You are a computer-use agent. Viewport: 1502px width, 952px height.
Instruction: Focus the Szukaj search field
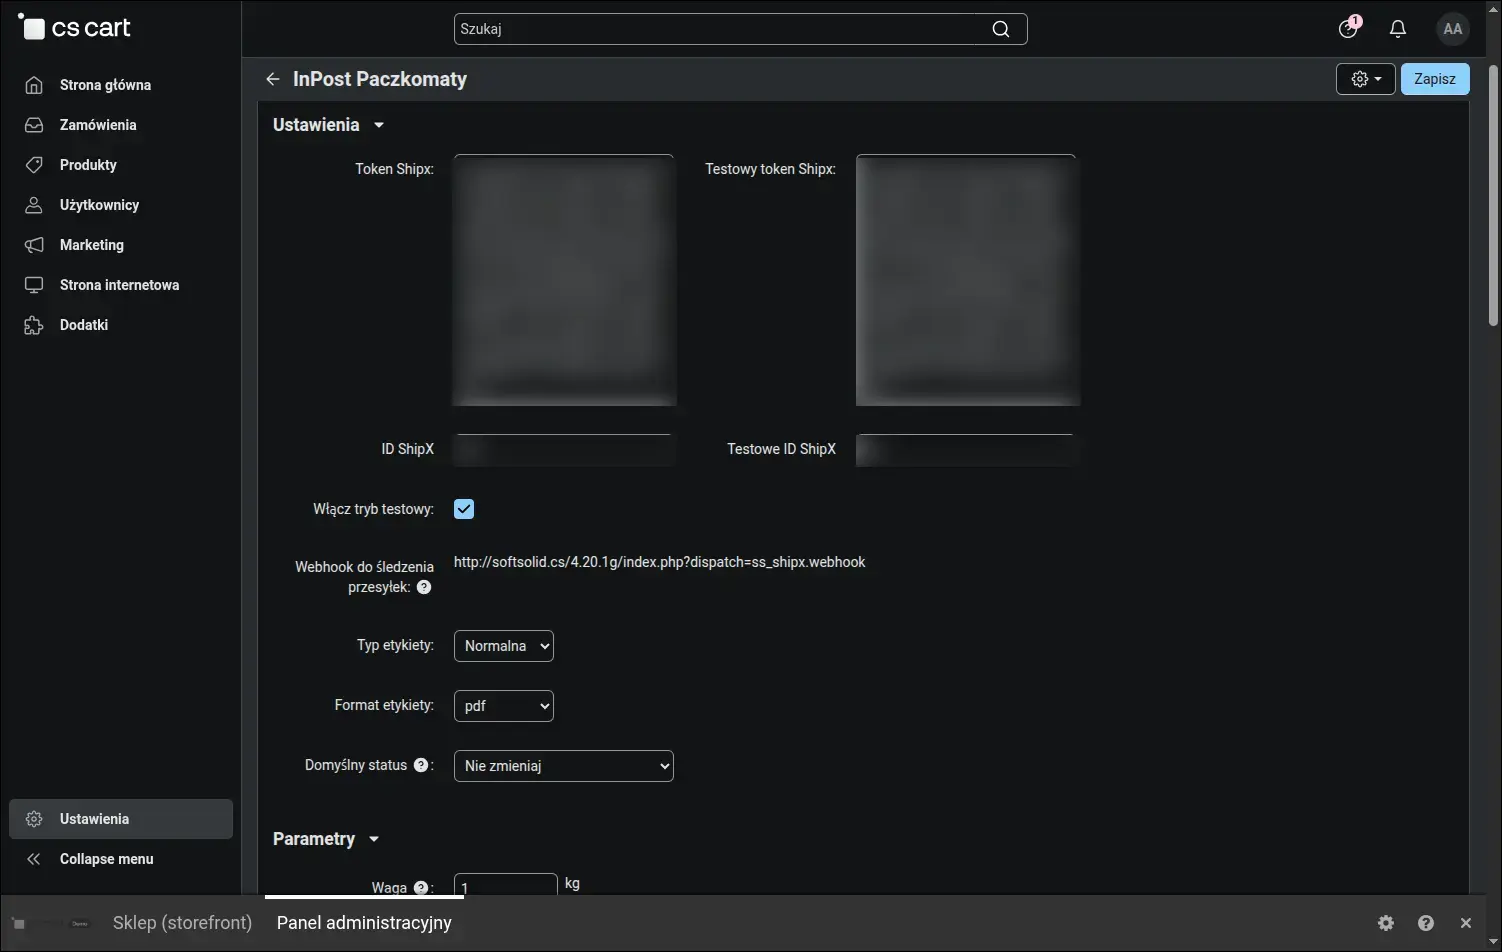tap(740, 29)
